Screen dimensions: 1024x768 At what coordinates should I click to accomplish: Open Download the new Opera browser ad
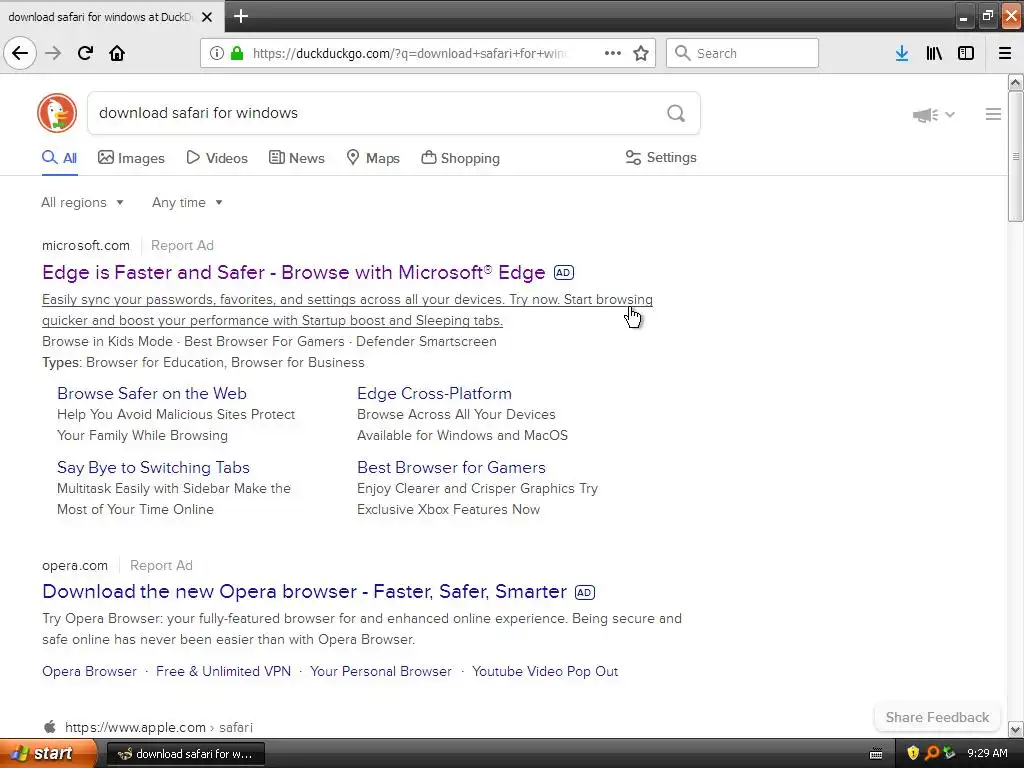(304, 591)
